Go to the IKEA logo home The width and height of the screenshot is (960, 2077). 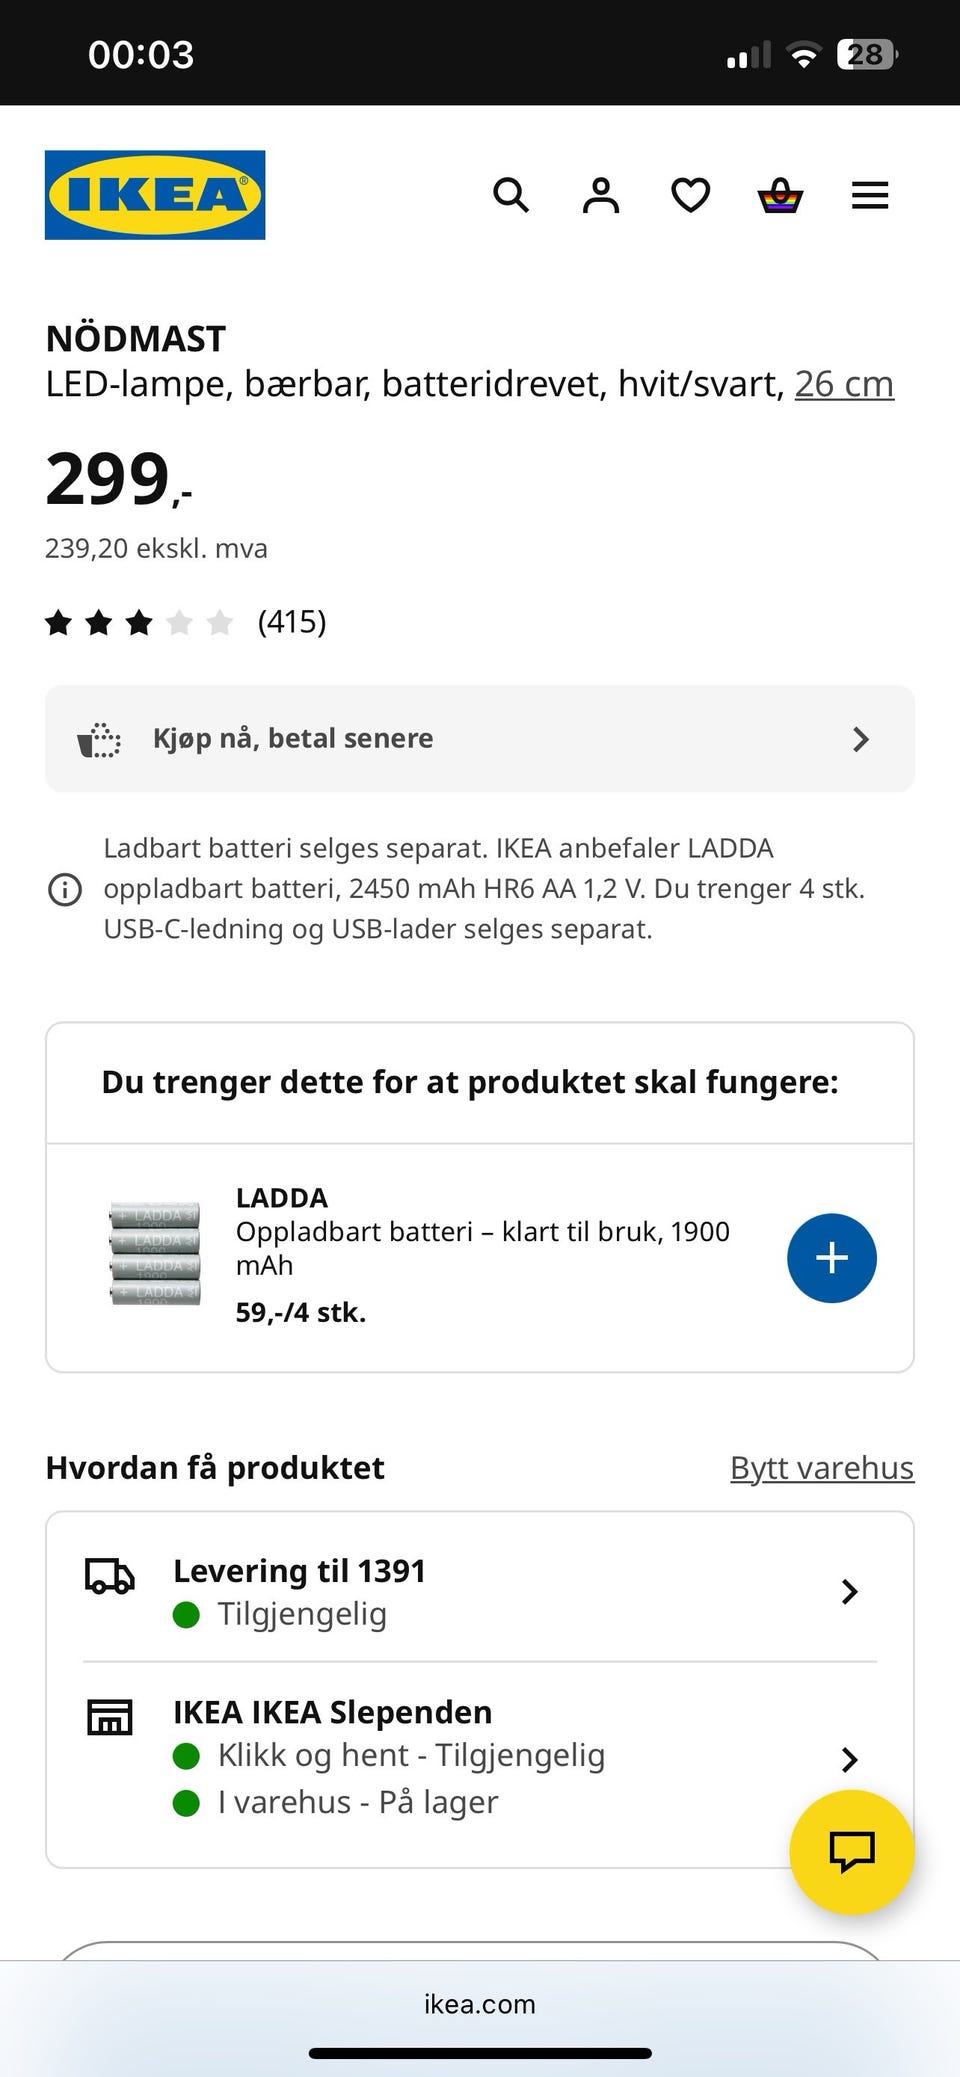pos(155,195)
